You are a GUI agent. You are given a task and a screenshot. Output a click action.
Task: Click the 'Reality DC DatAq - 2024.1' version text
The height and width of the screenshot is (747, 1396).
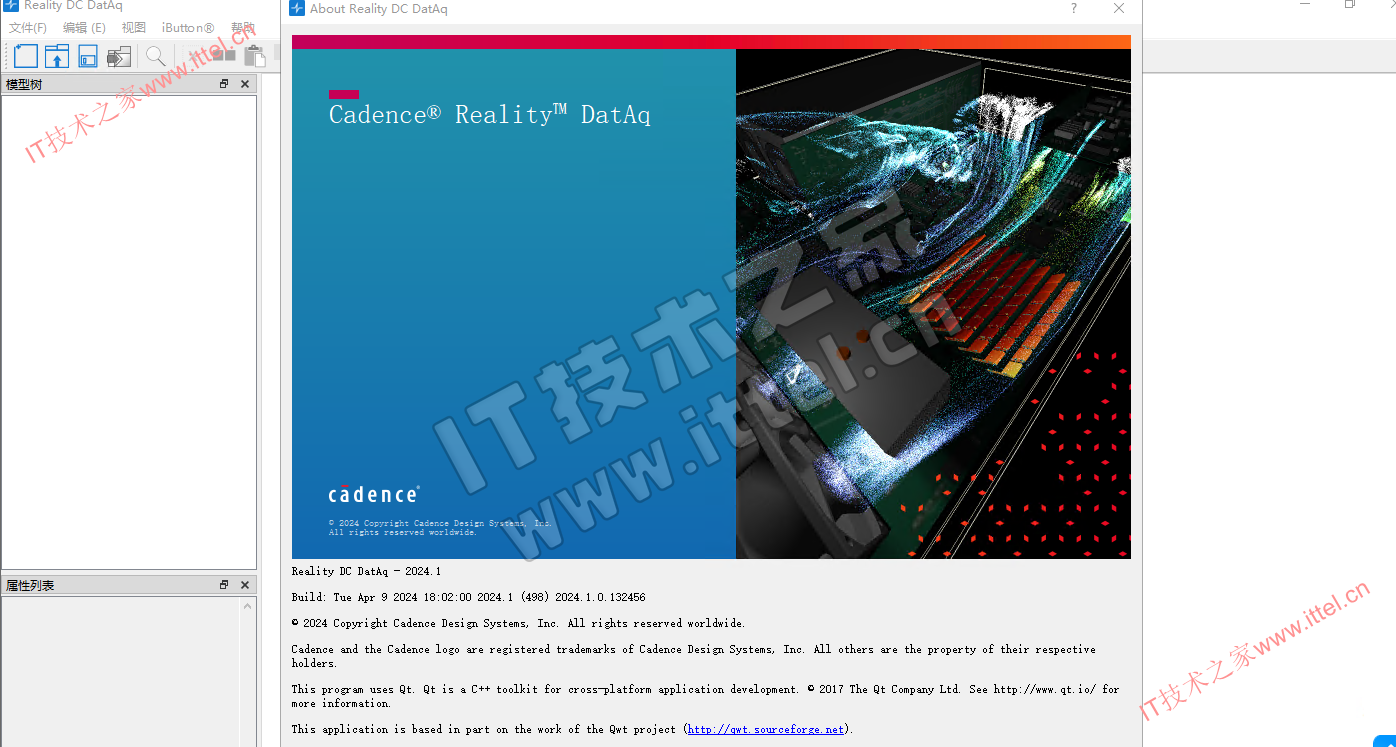click(x=366, y=572)
